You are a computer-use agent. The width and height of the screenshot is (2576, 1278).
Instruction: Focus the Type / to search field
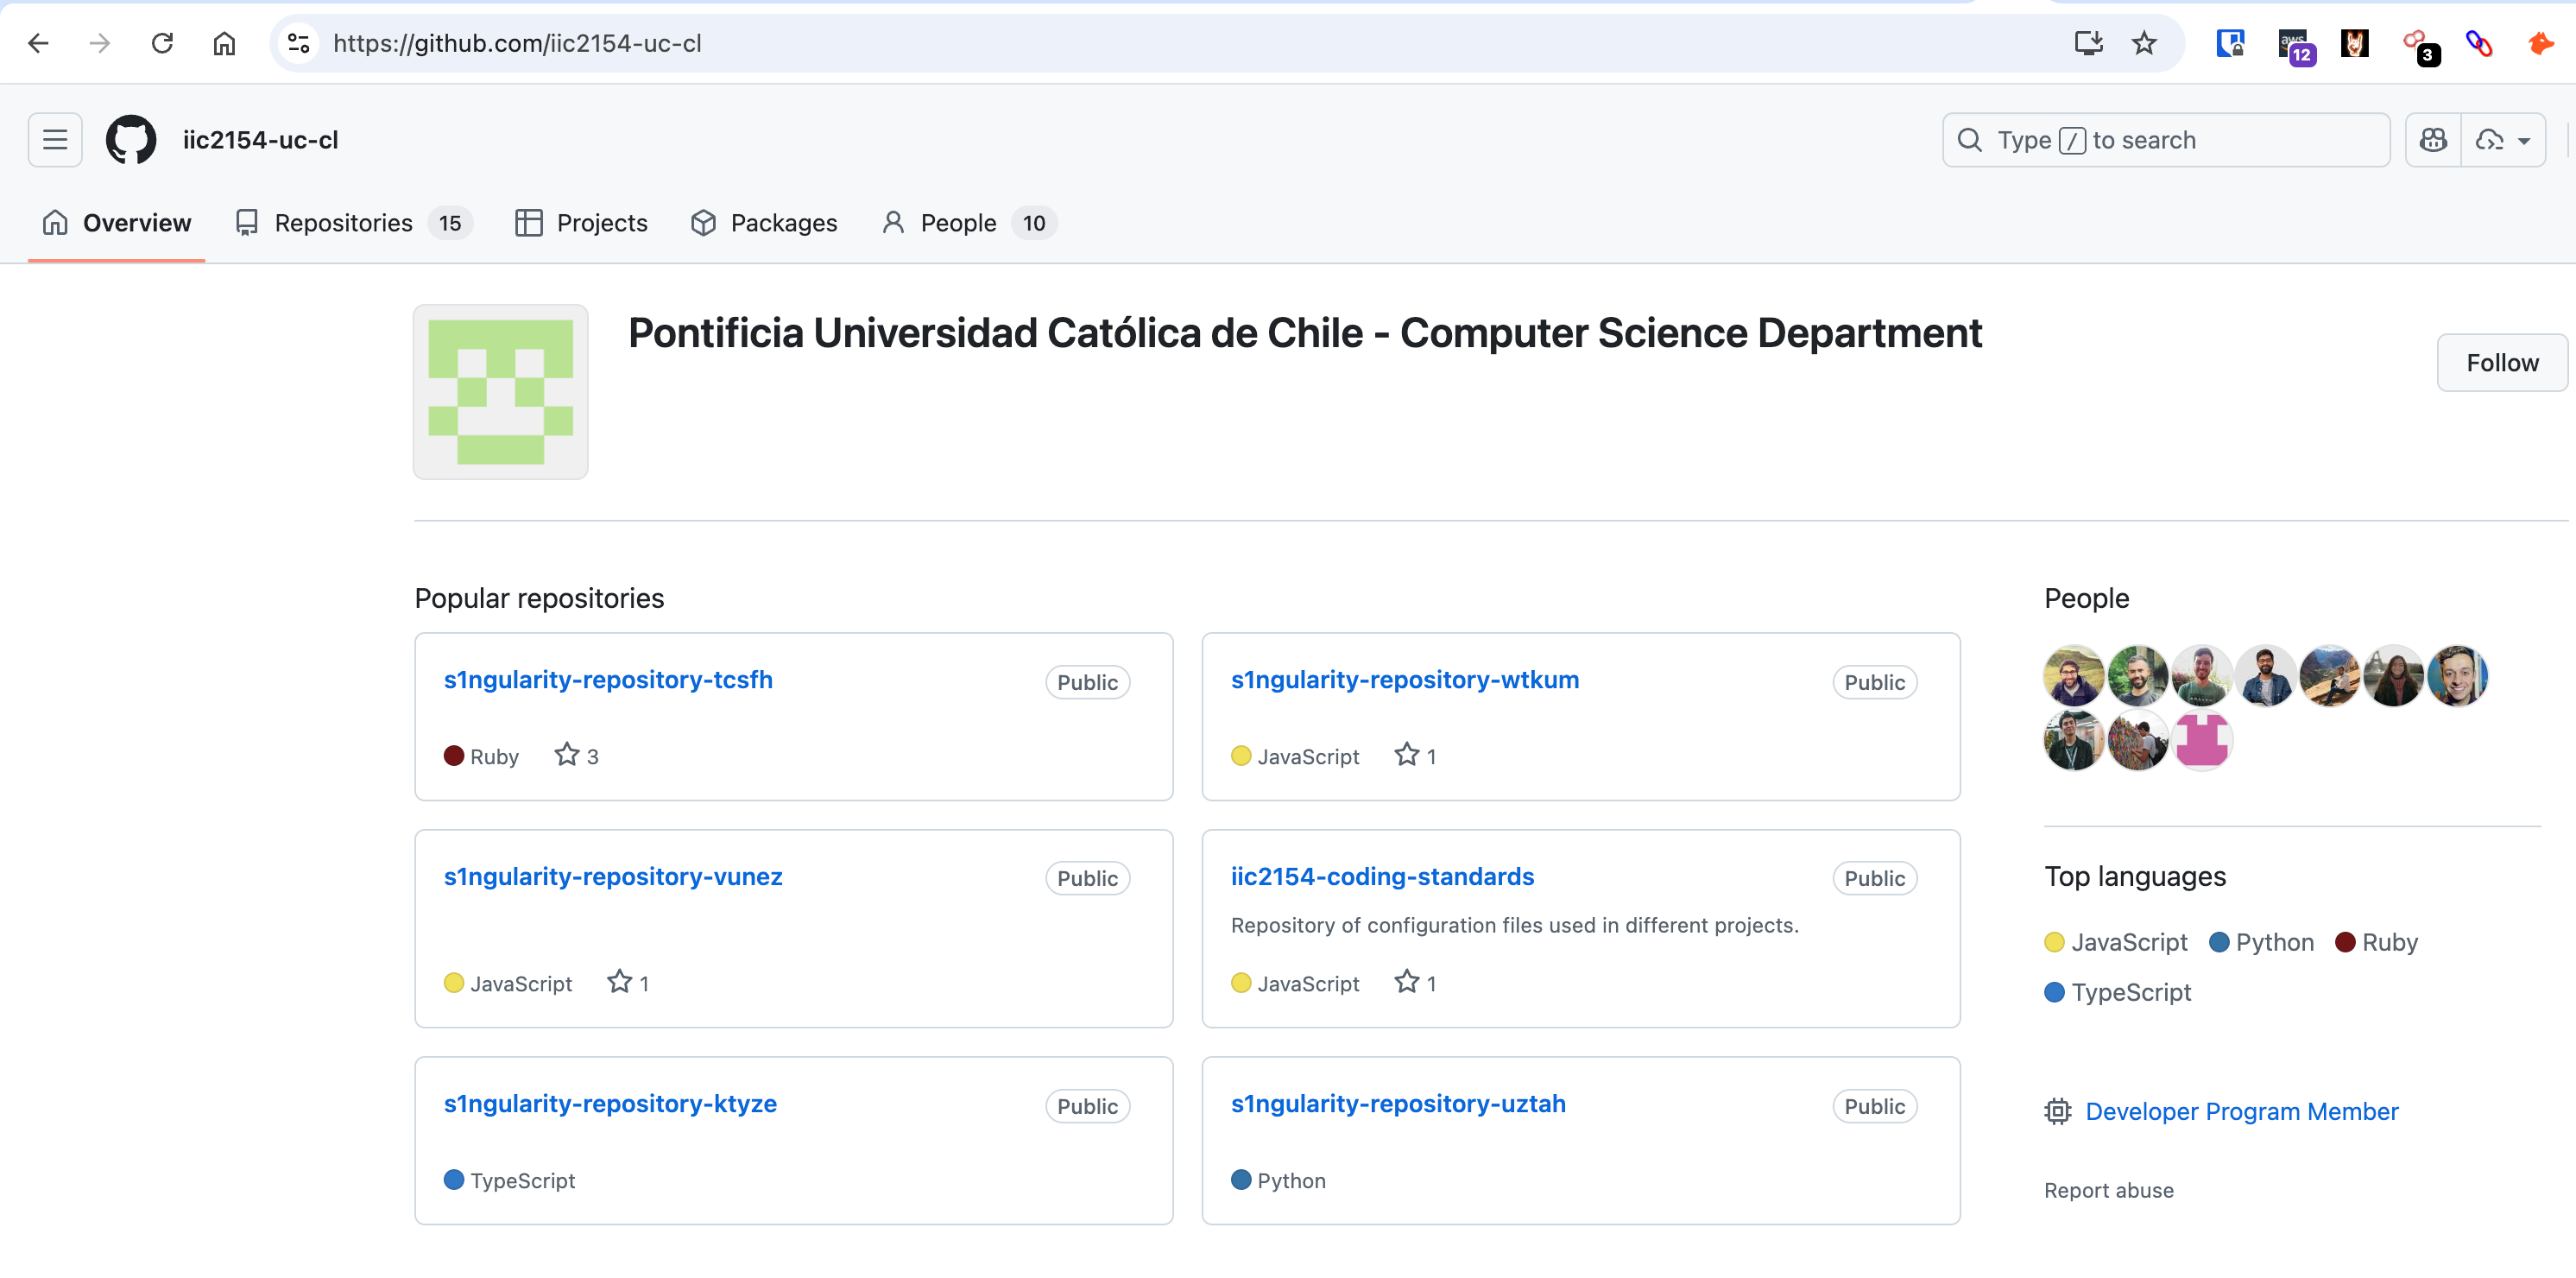click(x=2166, y=140)
